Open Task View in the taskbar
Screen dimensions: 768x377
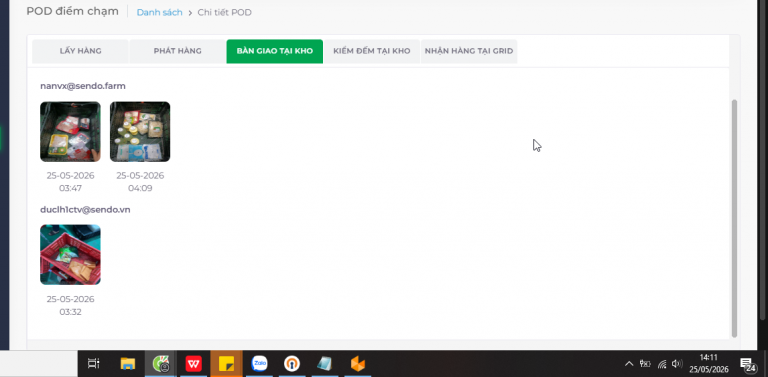click(93, 364)
